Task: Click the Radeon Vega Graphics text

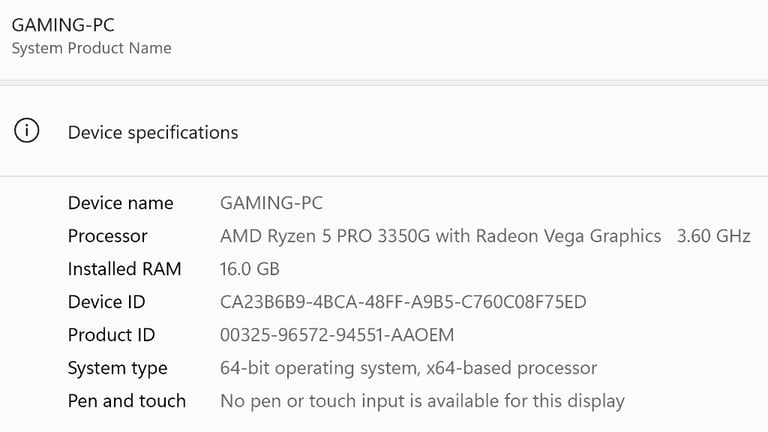Action: pyautogui.click(x=569, y=236)
